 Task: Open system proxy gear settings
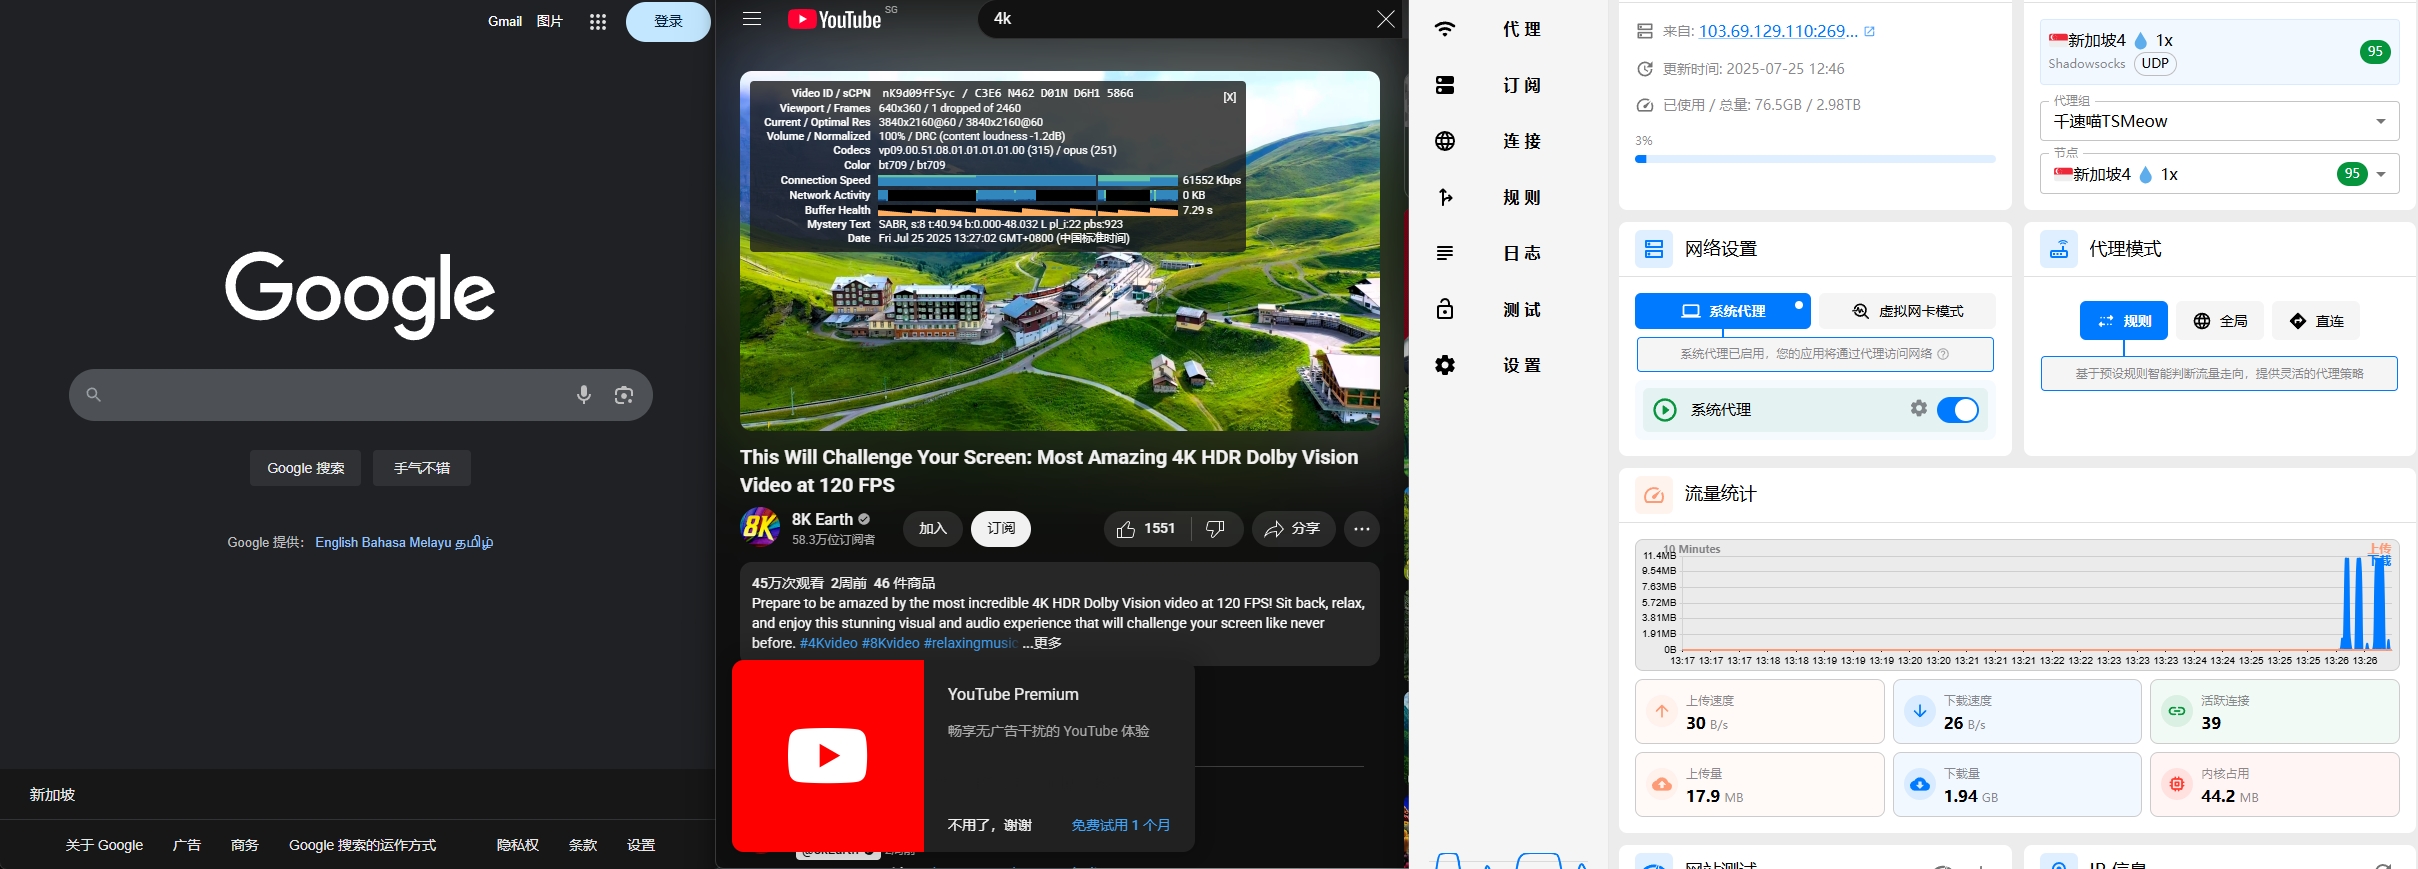click(x=1918, y=408)
